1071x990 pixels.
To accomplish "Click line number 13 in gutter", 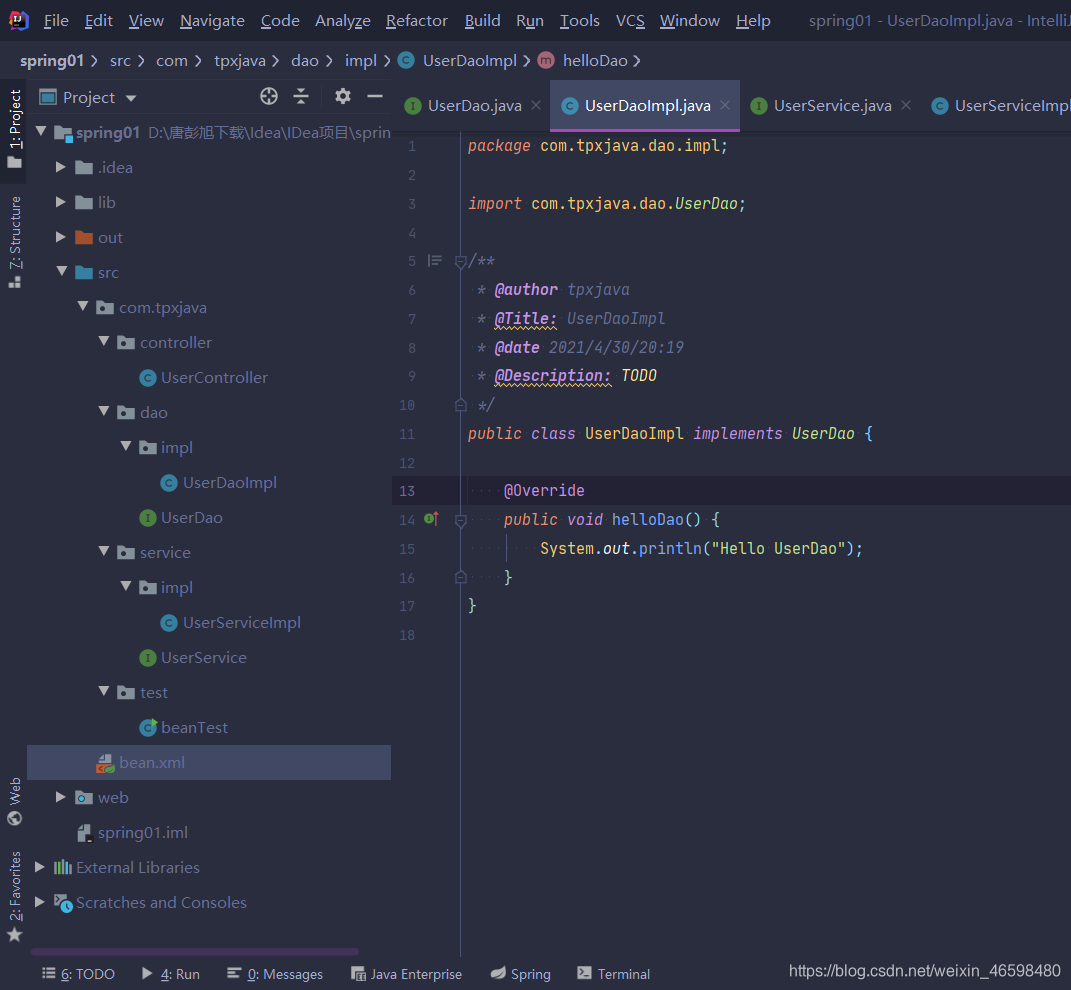I will 407,491.
